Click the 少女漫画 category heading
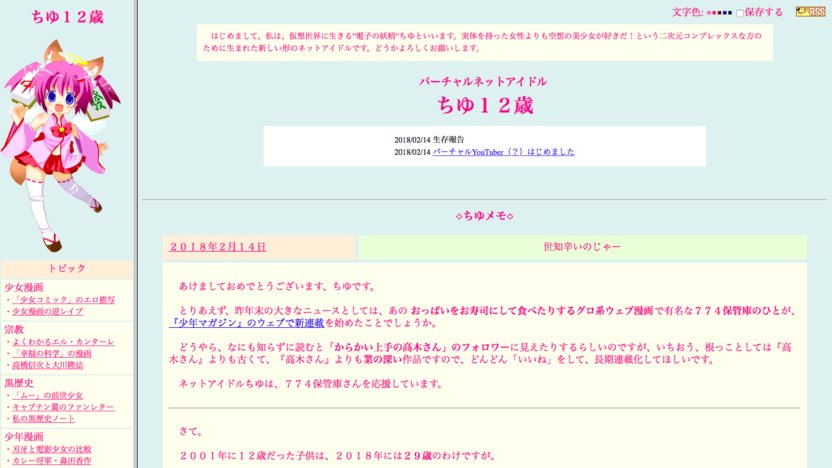Viewport: 832px width, 468px height. point(24,288)
